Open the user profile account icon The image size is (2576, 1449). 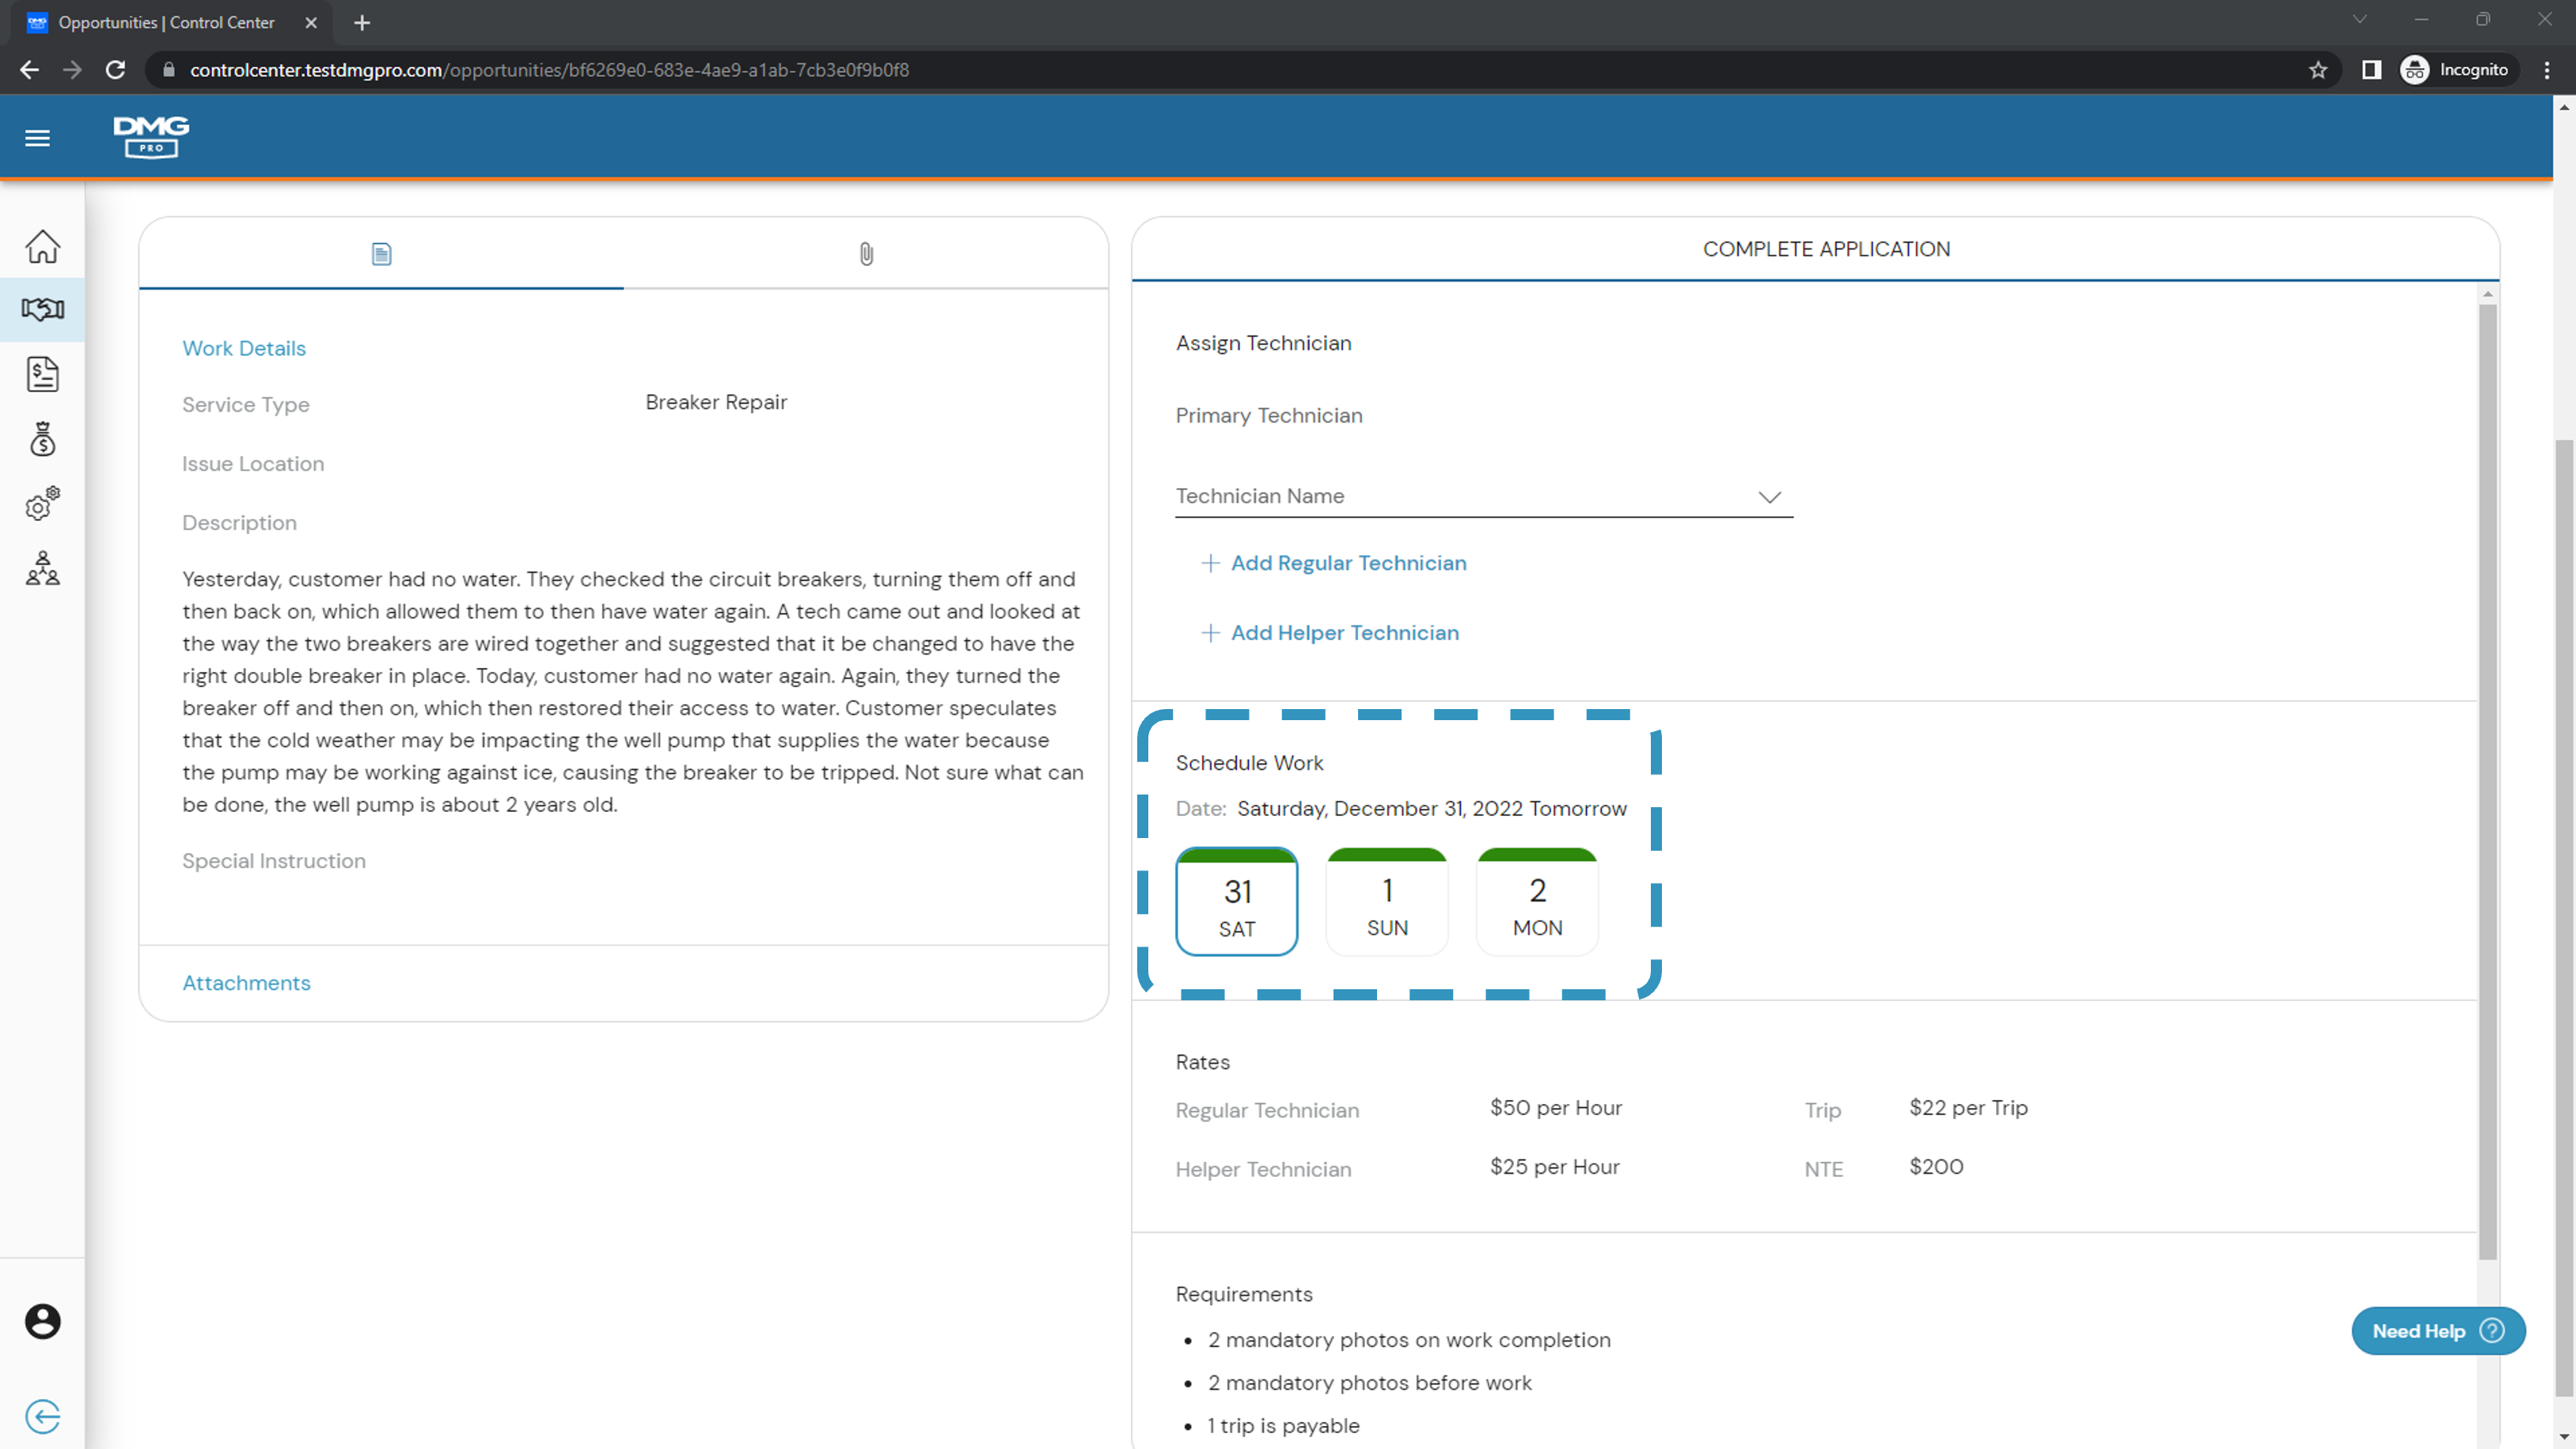pos(42,1321)
